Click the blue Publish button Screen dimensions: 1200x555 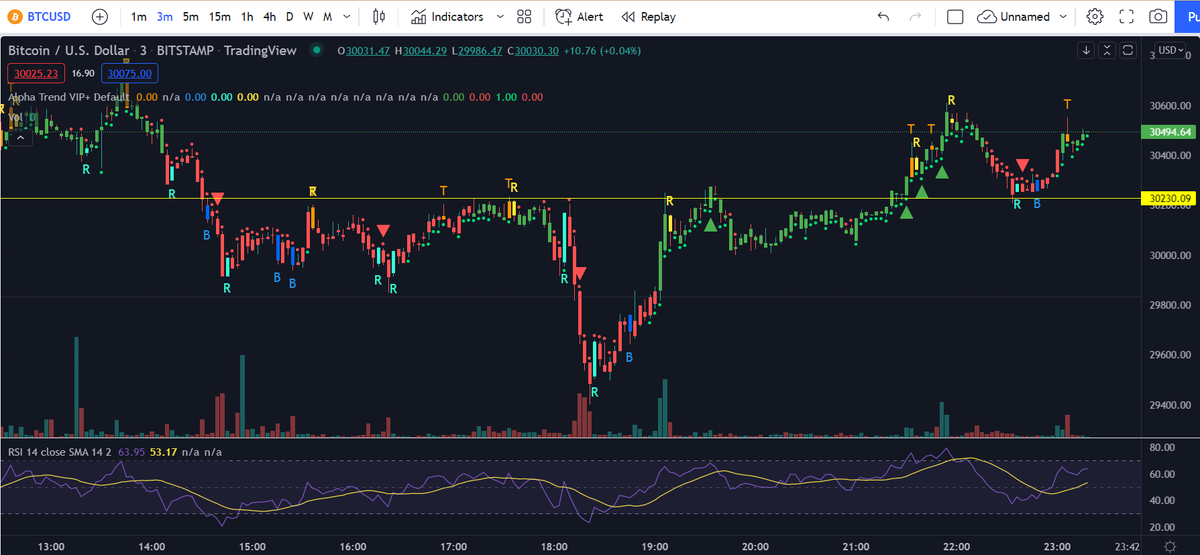[1188, 17]
